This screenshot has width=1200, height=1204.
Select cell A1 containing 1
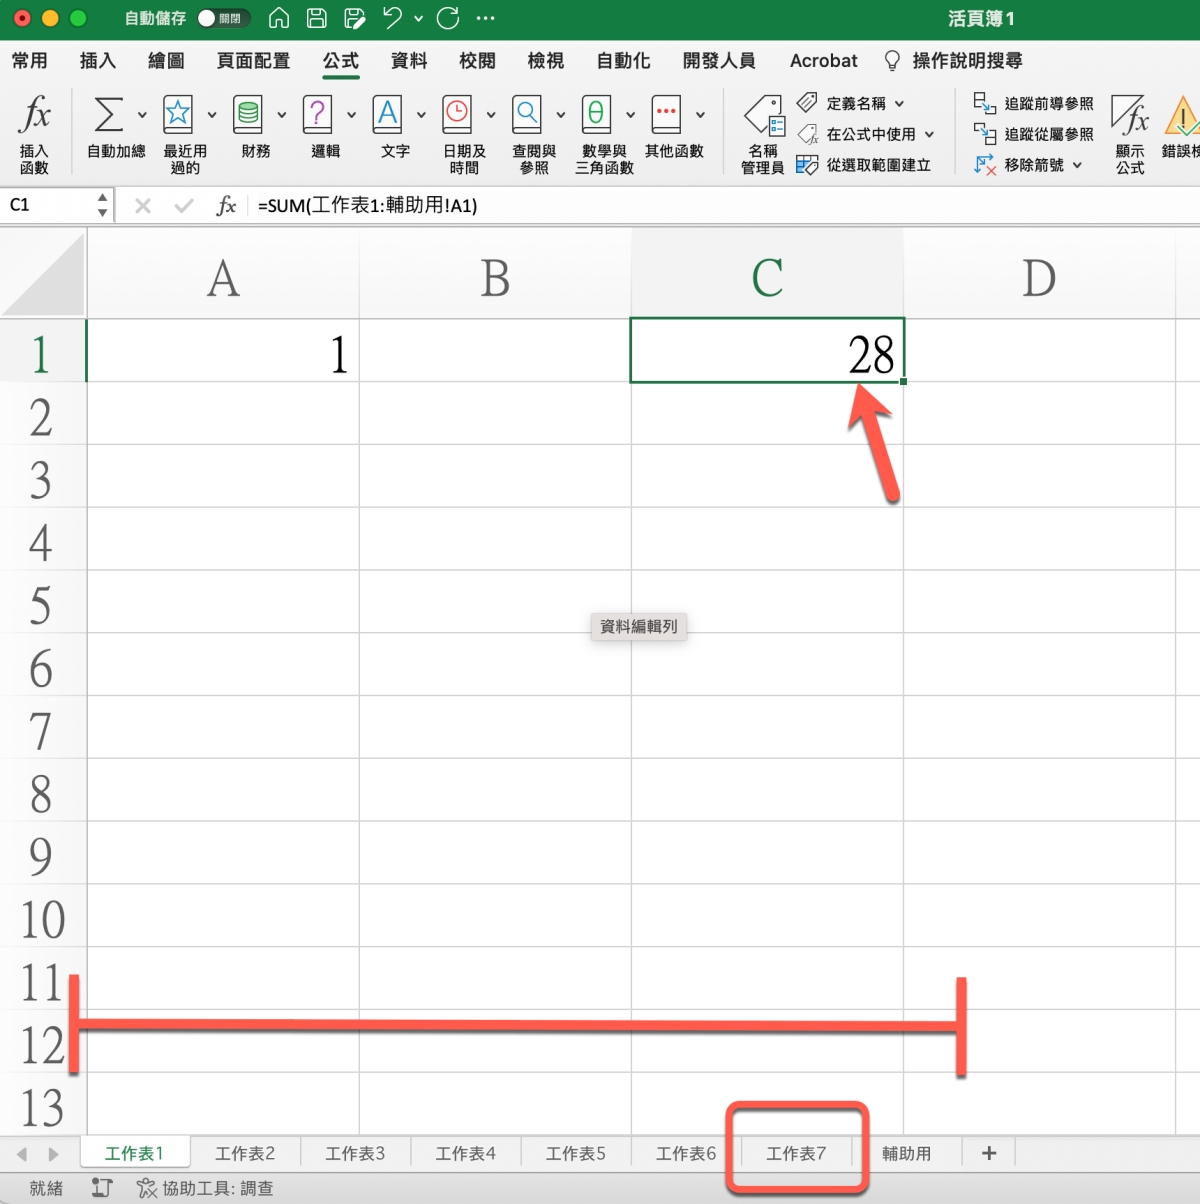point(223,351)
